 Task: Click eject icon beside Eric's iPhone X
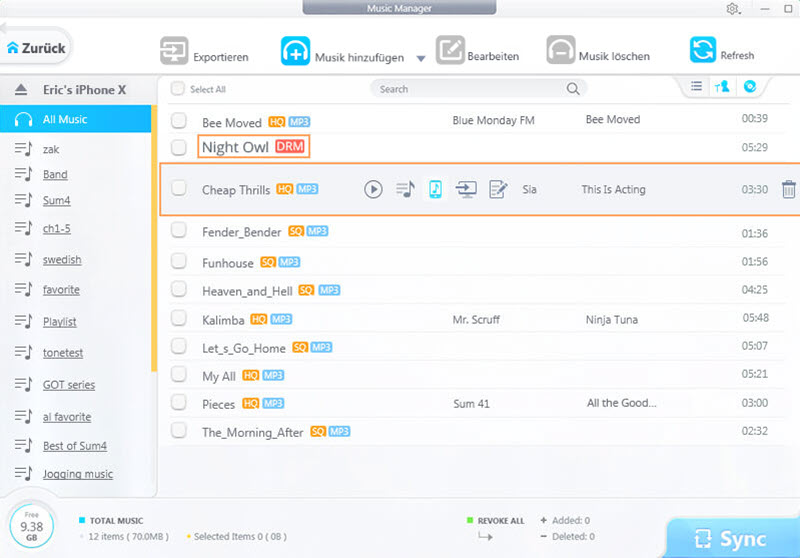20,90
